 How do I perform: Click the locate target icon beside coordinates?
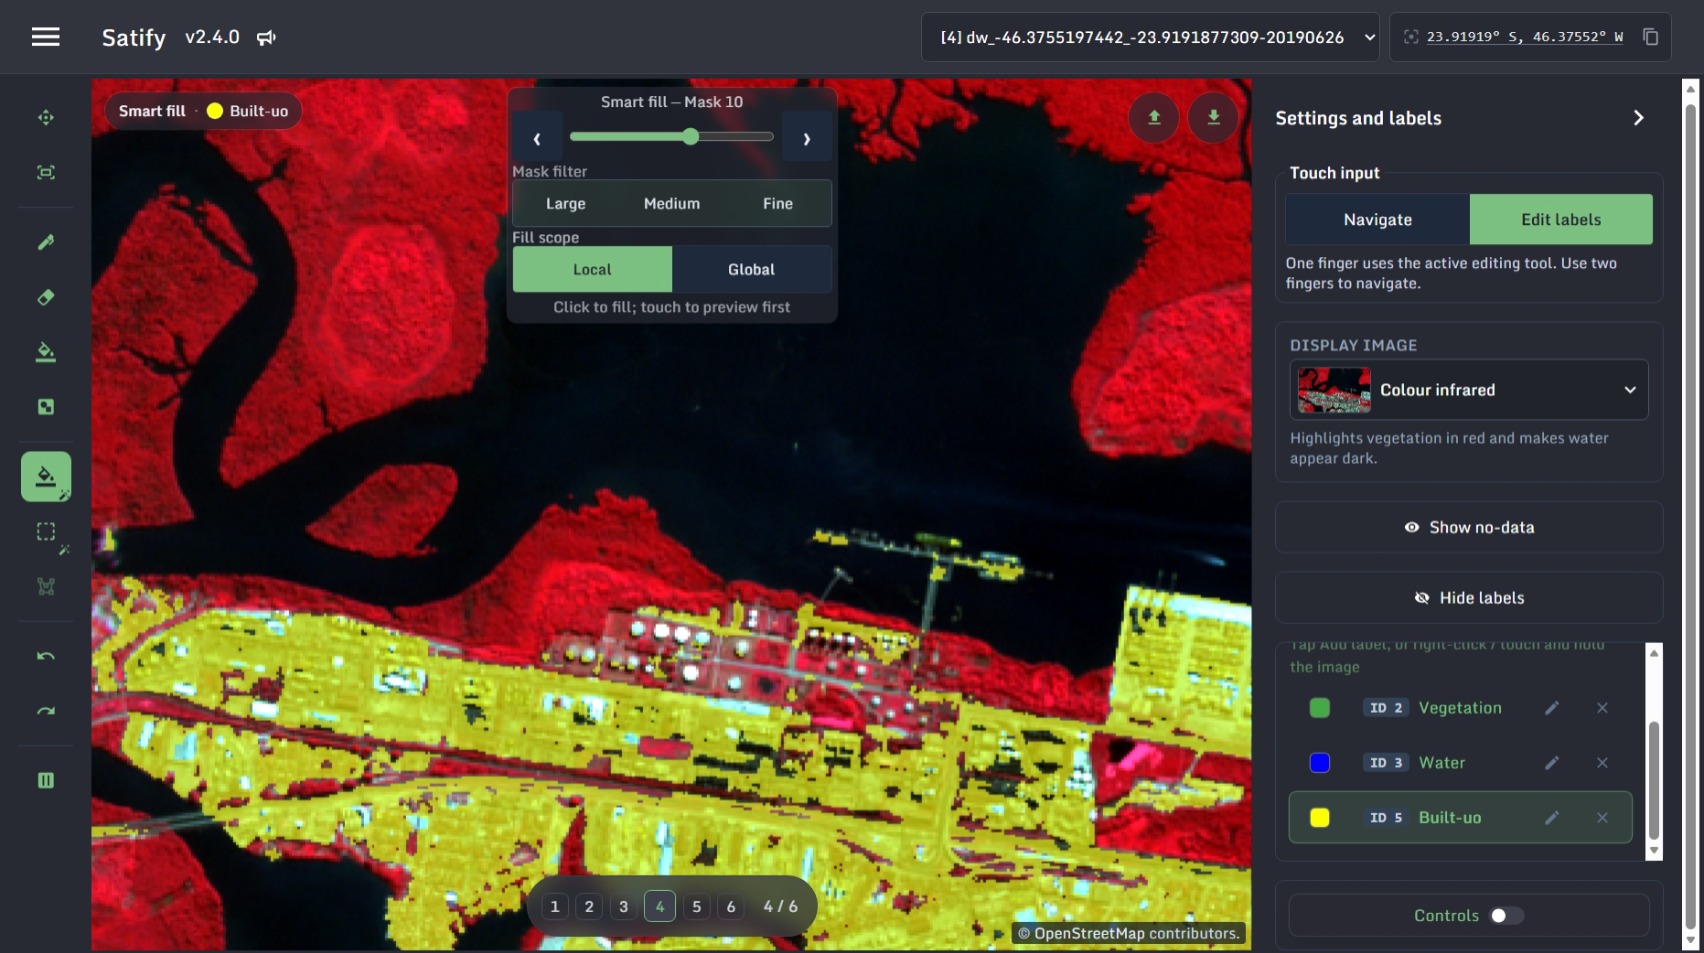(x=1411, y=37)
